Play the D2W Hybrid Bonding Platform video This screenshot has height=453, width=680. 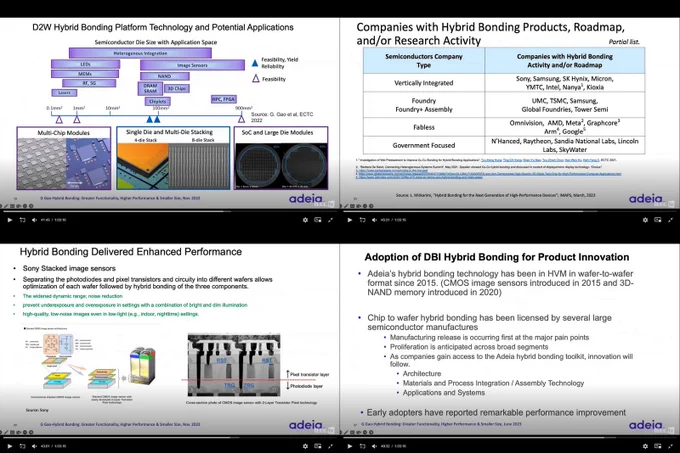tap(10, 220)
